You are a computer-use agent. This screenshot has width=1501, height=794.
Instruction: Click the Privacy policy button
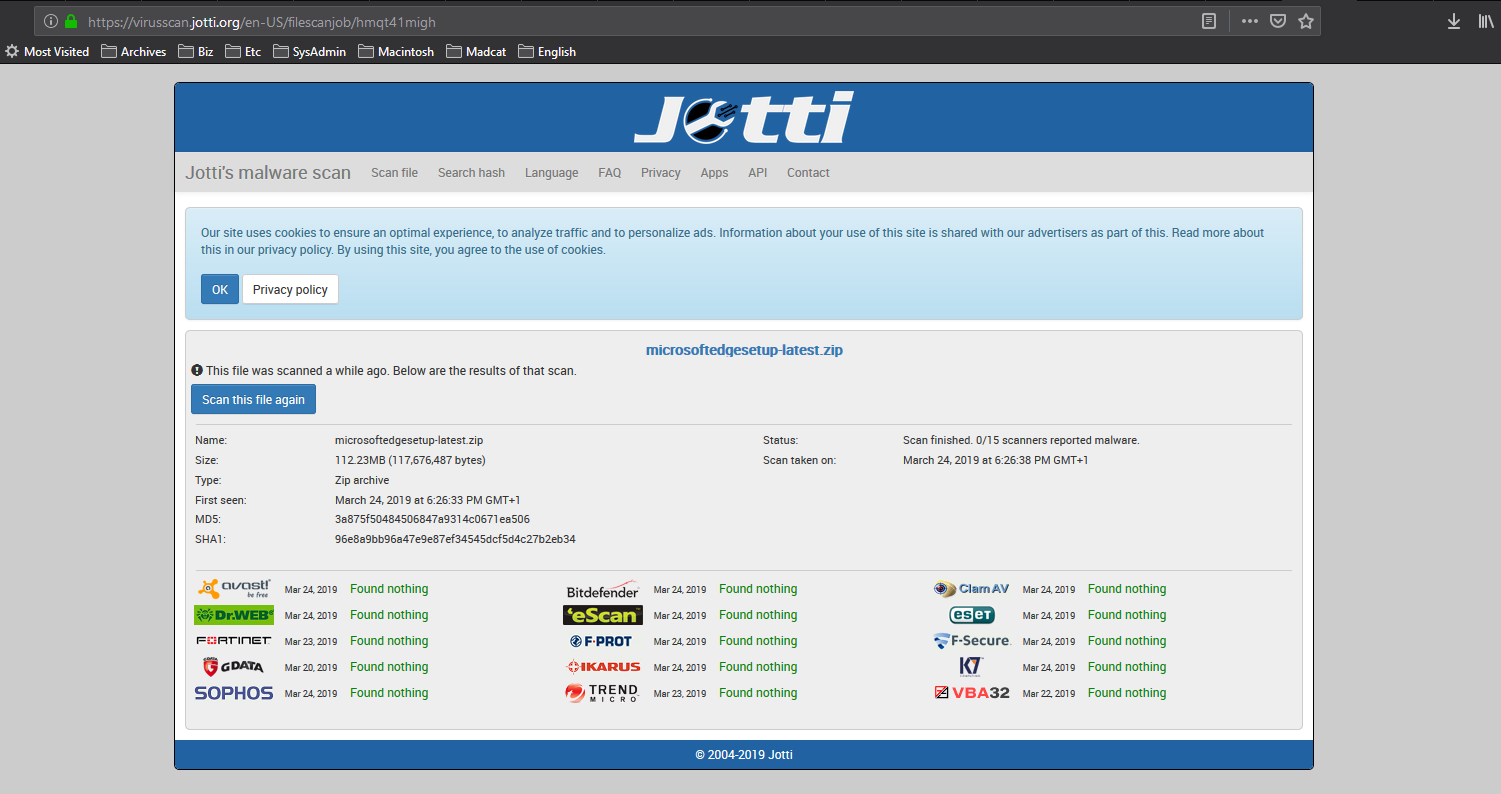pos(290,289)
